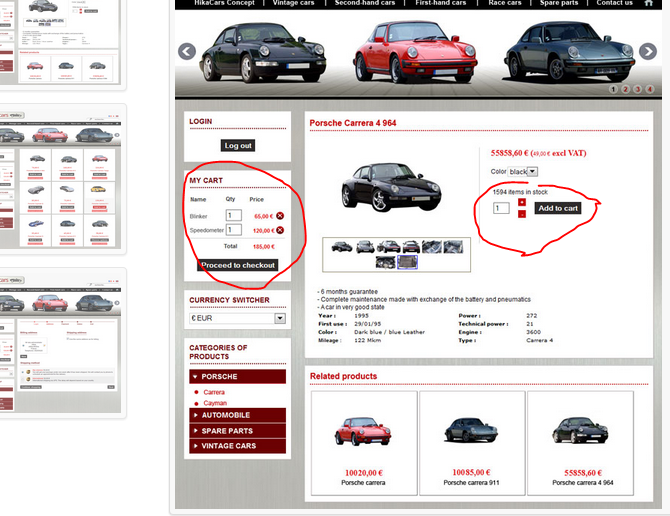Open related product Porsche carrera 911
The image size is (670, 516).
(x=472, y=443)
